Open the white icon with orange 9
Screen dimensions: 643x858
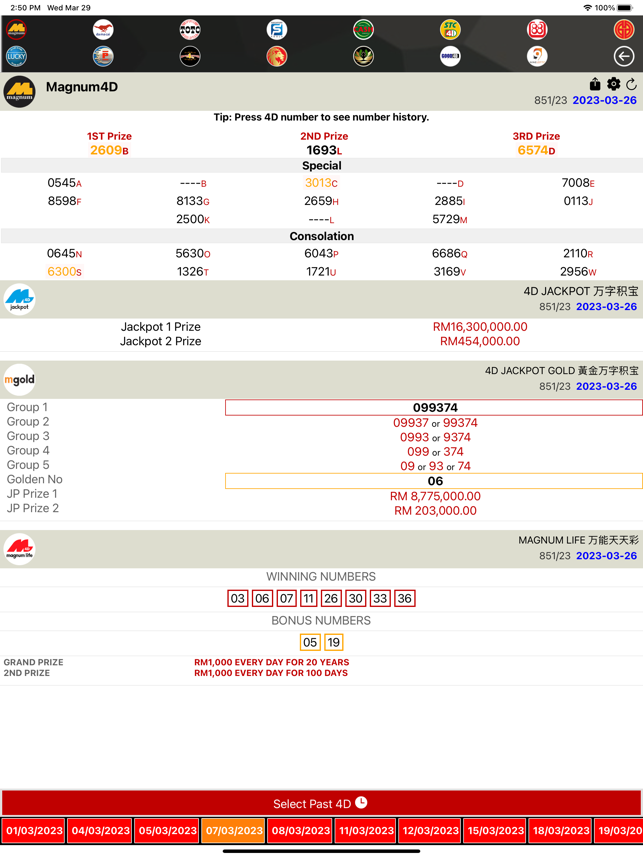[537, 56]
